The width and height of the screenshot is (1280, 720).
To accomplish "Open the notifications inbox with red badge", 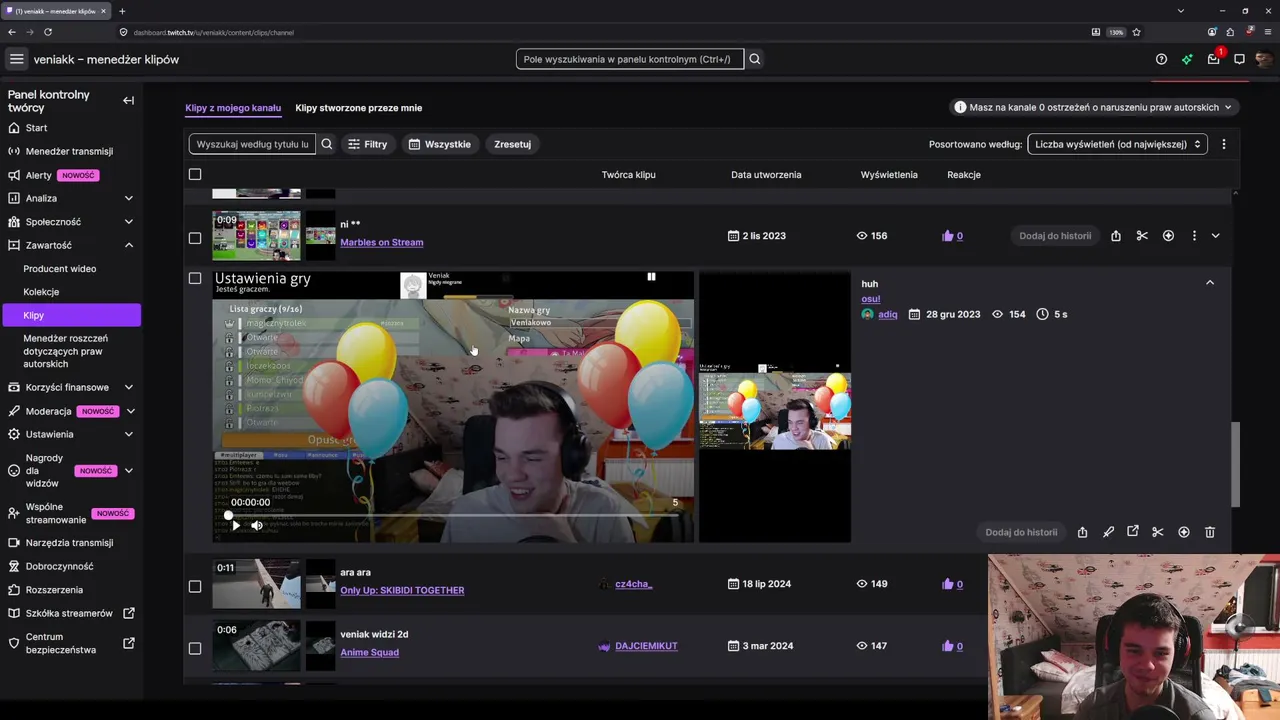I will tap(1214, 58).
